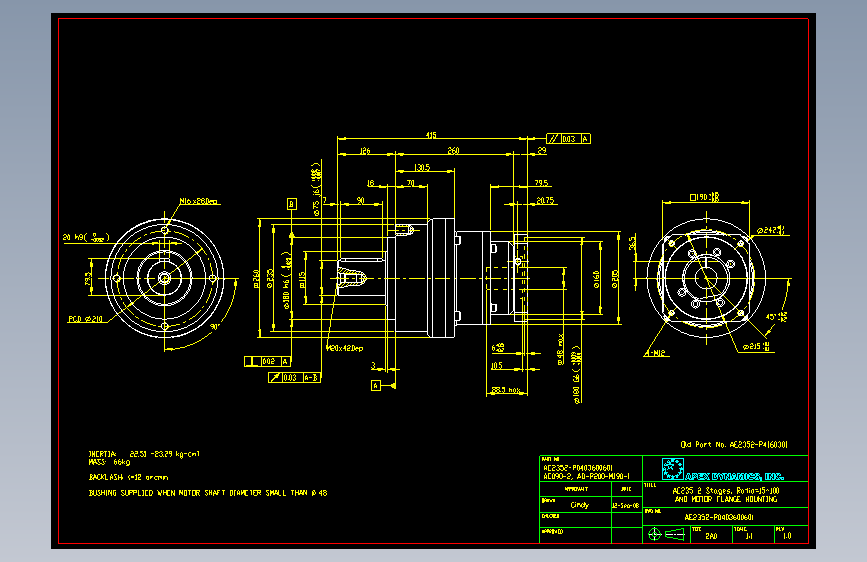The image size is (867, 562).
Task: Click the center of the left flange view
Action: tap(165, 278)
